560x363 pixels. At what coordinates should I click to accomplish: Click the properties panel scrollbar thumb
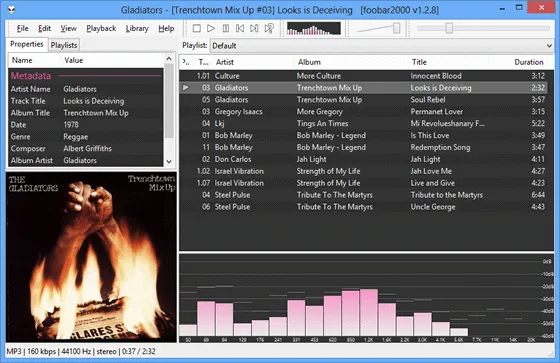coord(169,101)
